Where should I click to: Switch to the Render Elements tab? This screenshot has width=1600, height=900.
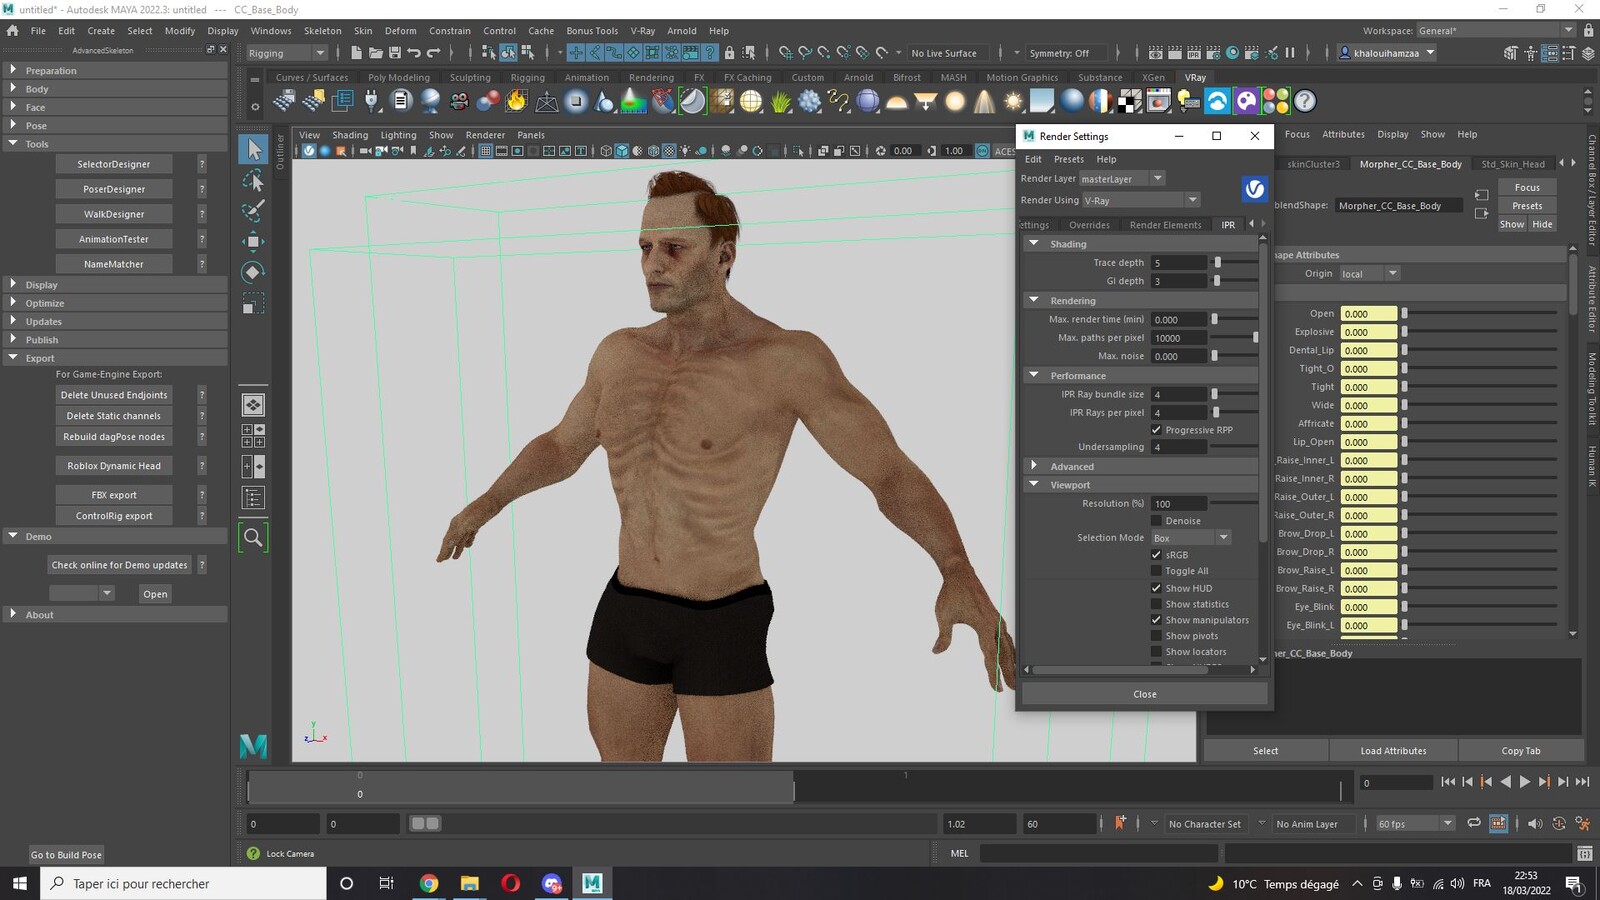point(1165,225)
